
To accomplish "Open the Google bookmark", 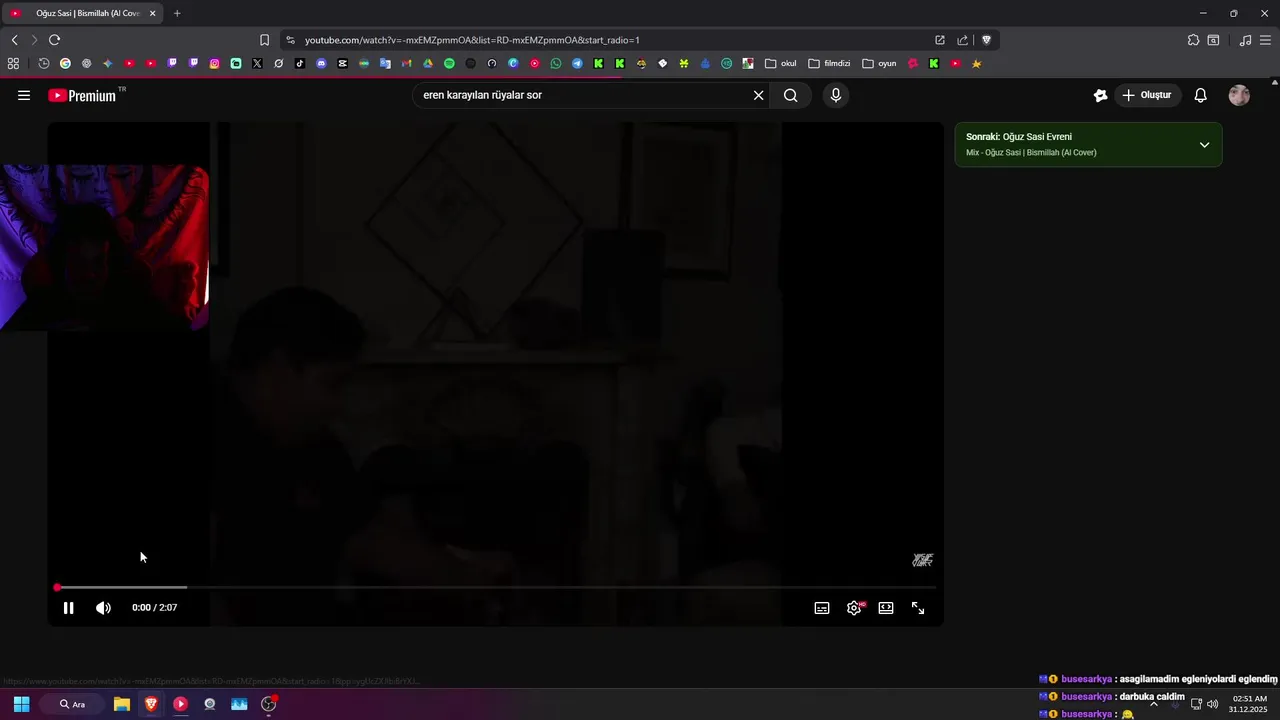I will click(x=65, y=63).
